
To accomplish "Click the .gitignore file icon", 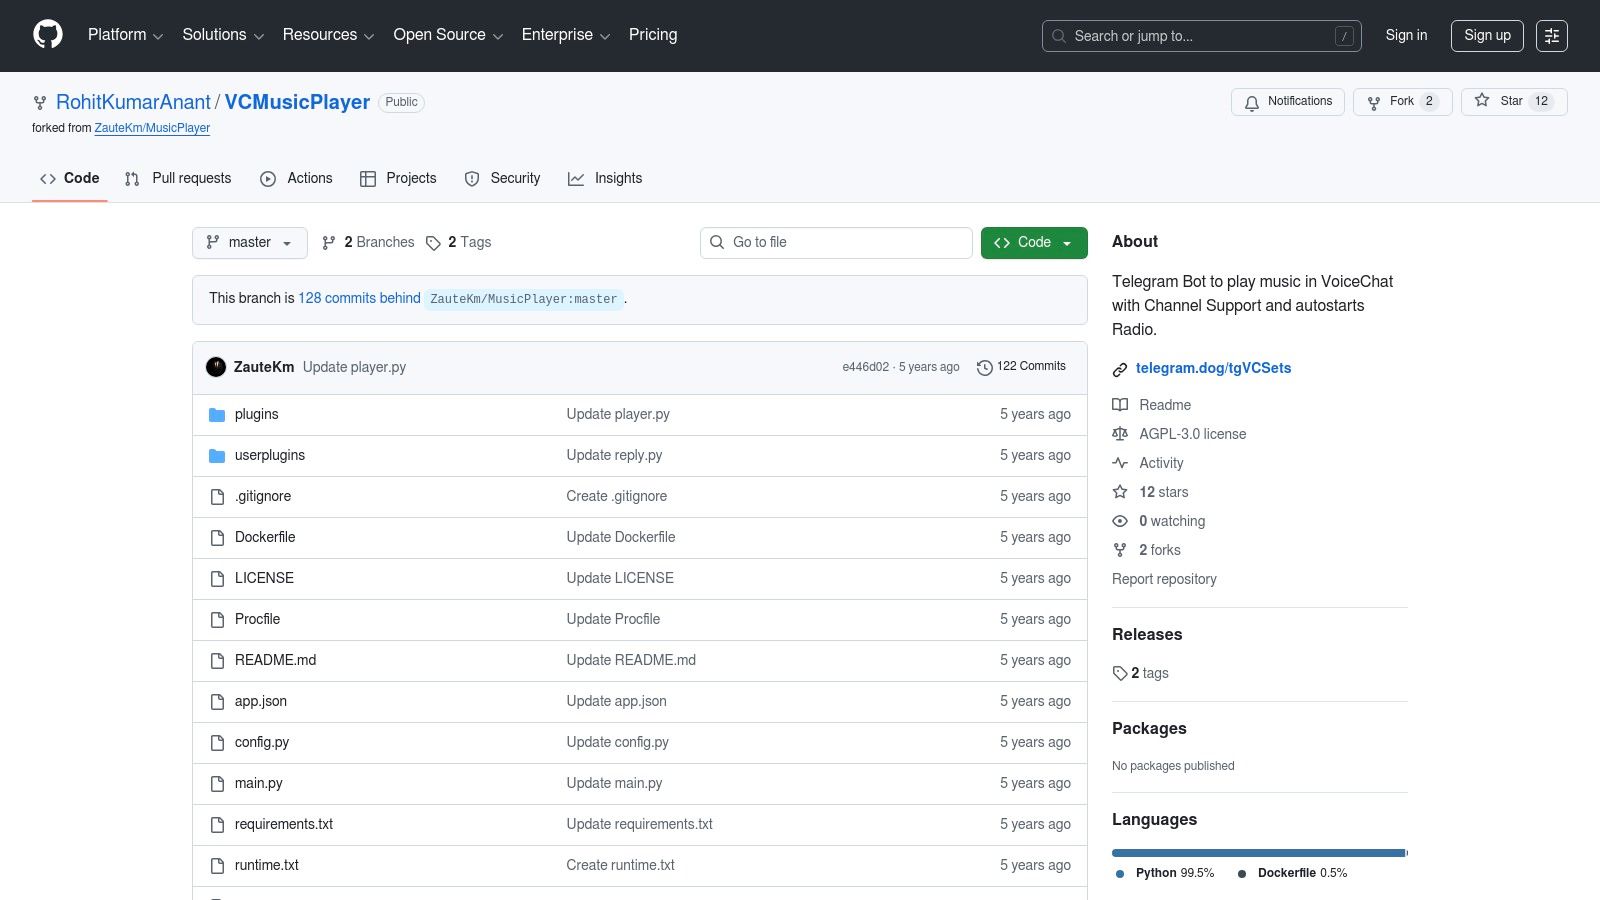I will (x=217, y=497).
